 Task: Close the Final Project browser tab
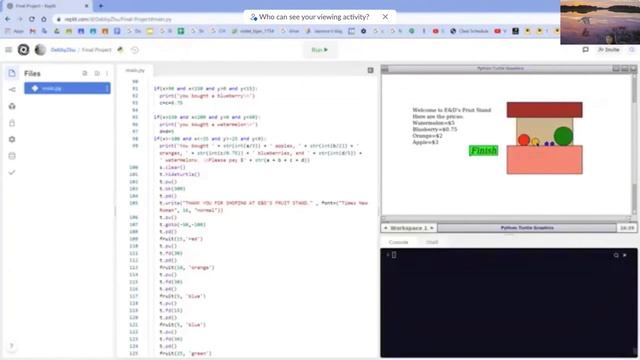point(86,6)
